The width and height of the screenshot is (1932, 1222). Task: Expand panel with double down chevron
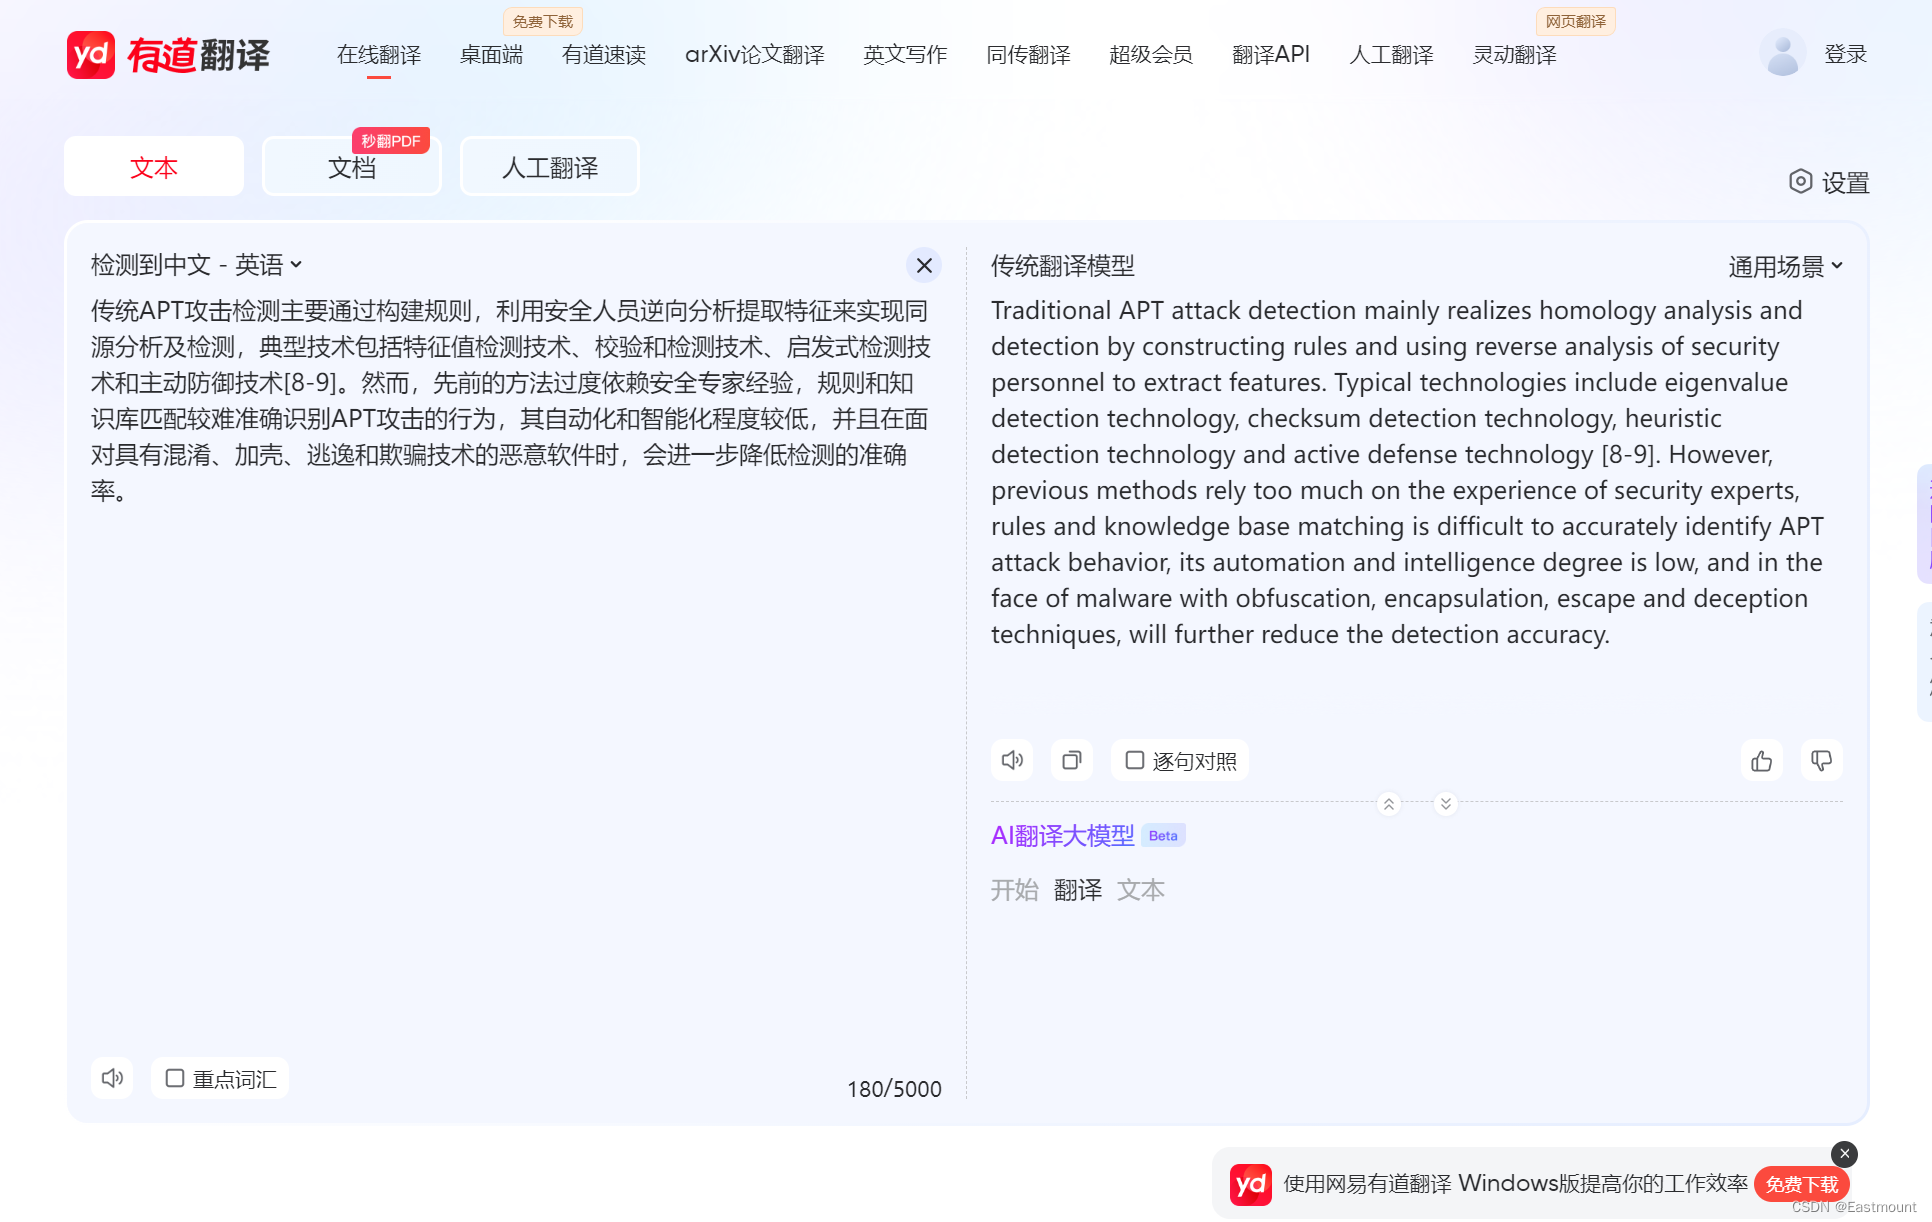click(x=1446, y=804)
